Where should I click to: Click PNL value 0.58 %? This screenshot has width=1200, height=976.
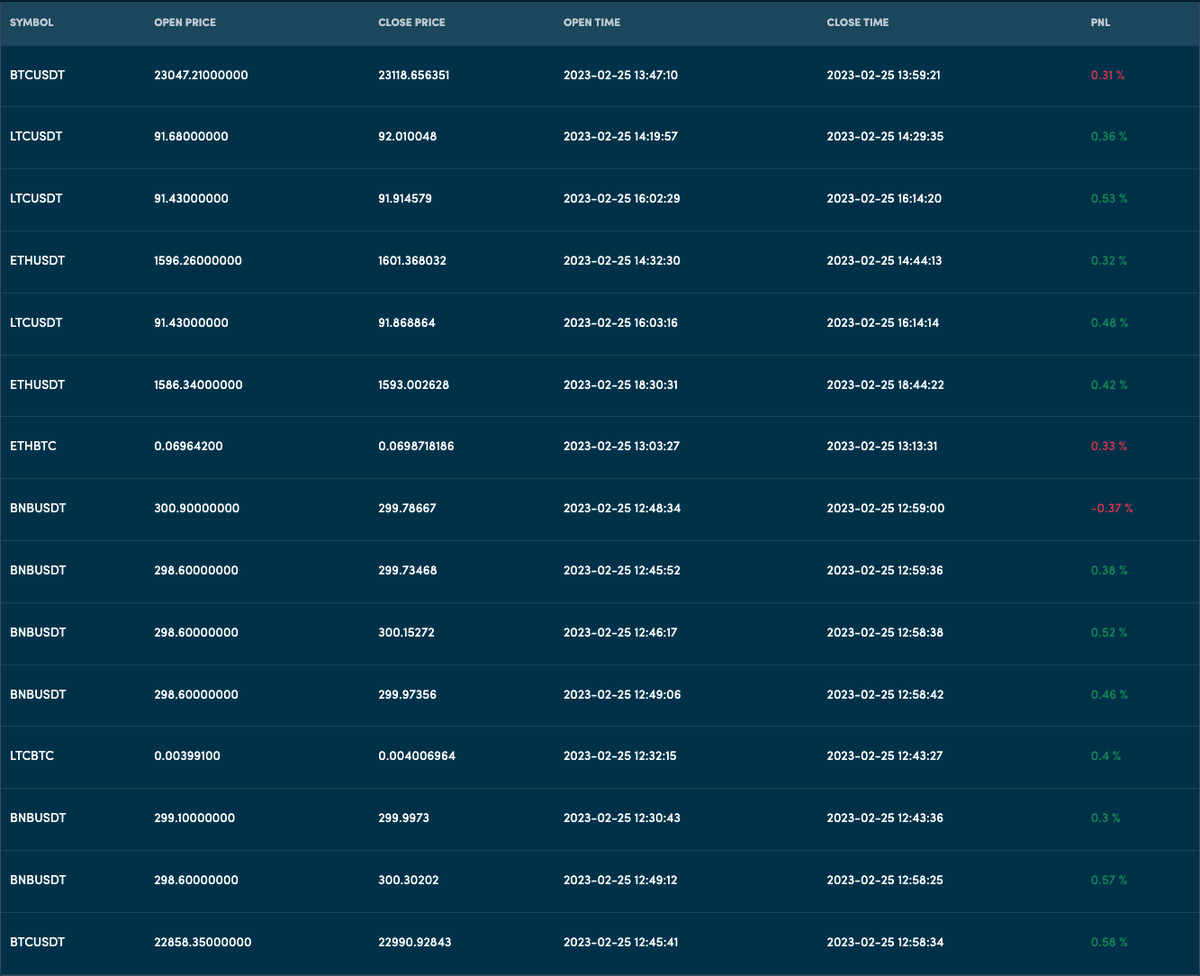click(x=1109, y=942)
